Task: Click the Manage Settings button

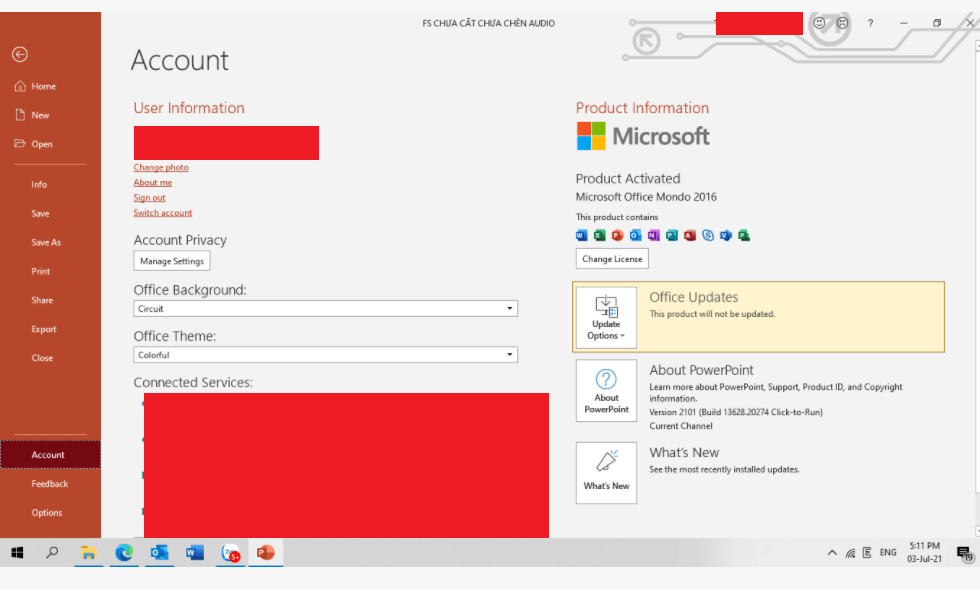Action: [172, 261]
